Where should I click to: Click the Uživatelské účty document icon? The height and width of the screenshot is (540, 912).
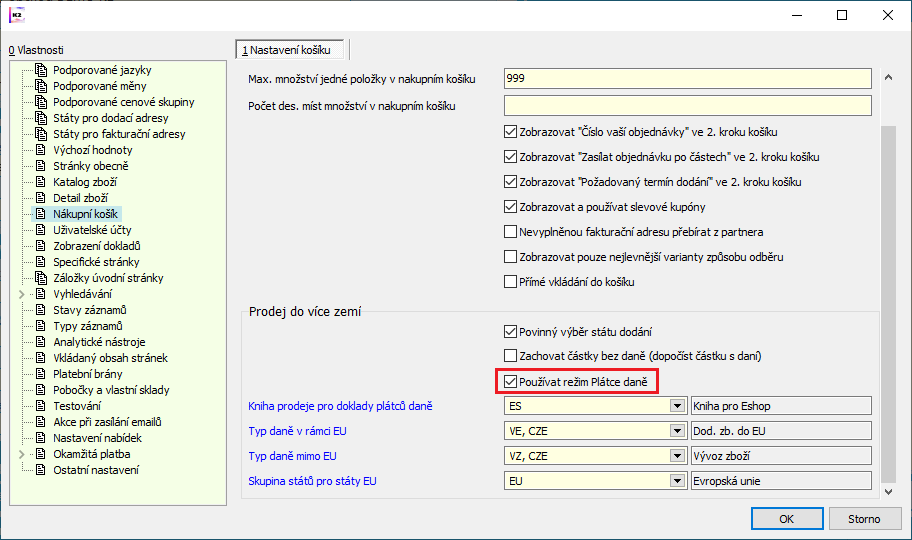pyautogui.click(x=41, y=230)
